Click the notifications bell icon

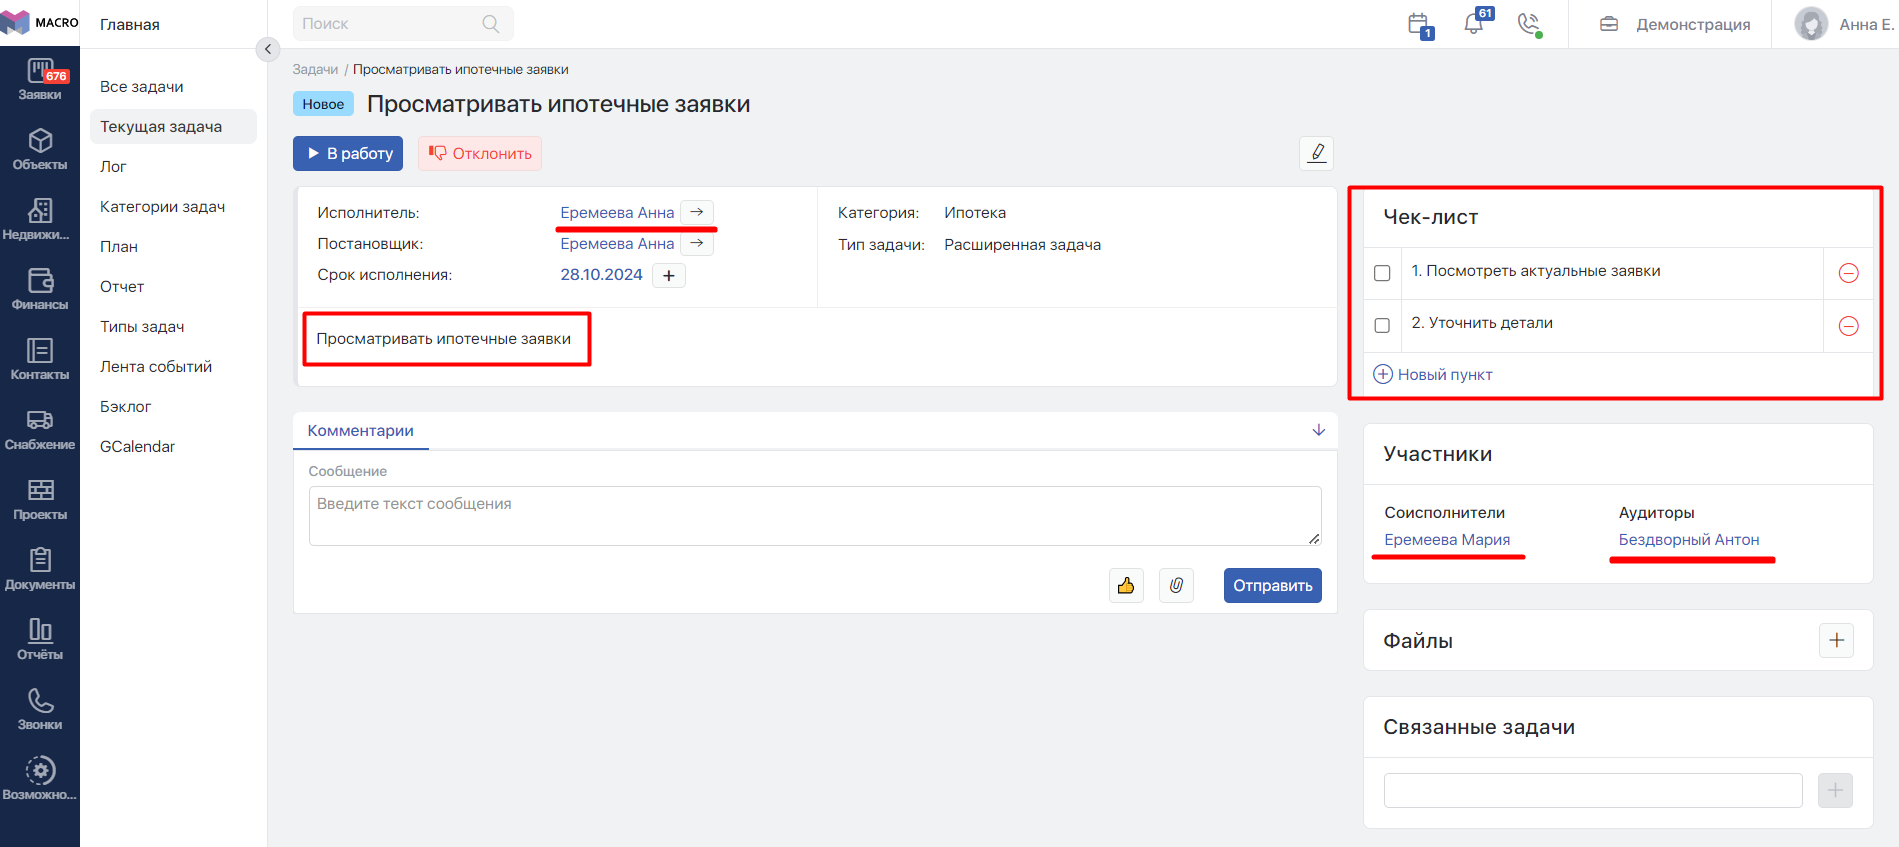(x=1474, y=24)
